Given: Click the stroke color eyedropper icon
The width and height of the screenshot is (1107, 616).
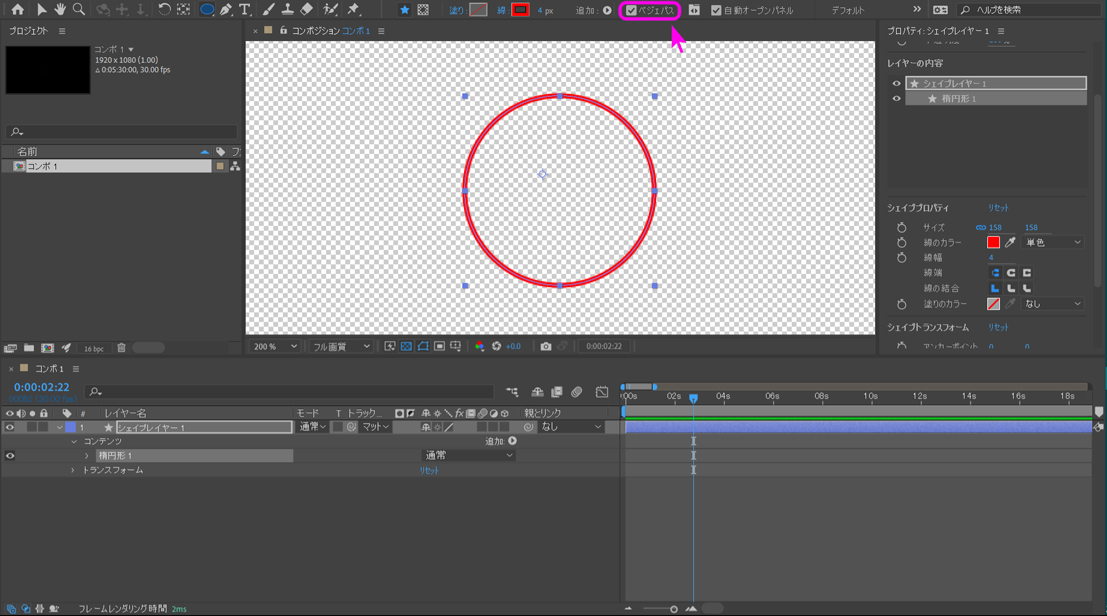Looking at the screenshot, I should click(1011, 242).
